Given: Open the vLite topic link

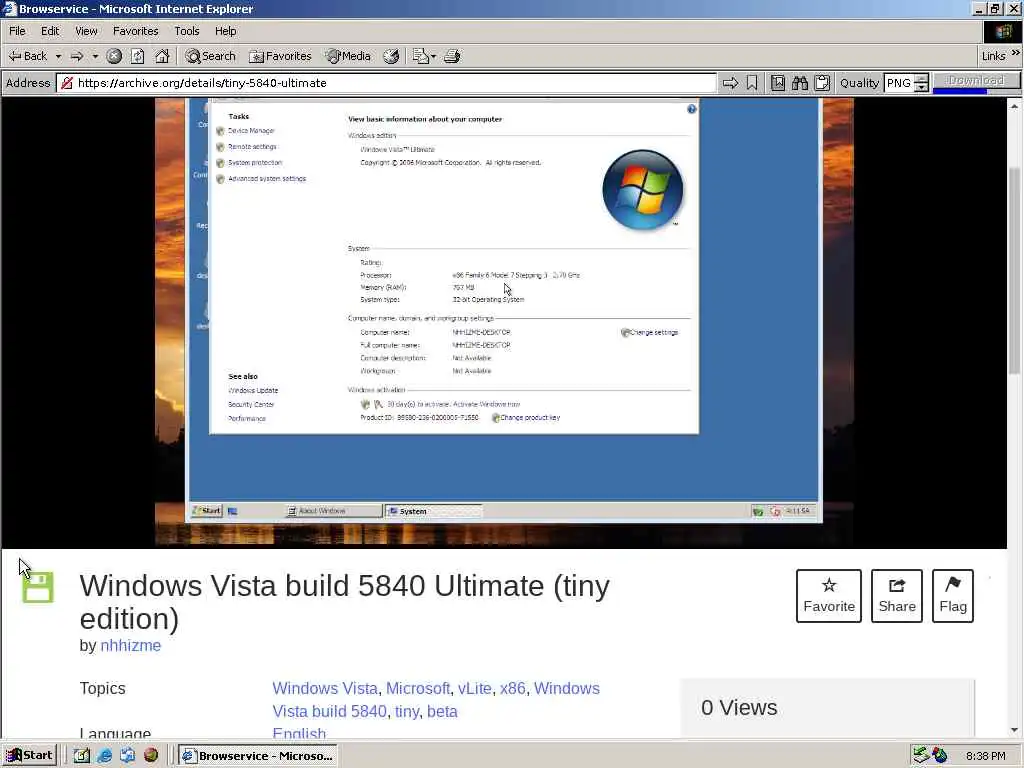Looking at the screenshot, I should coord(474,688).
